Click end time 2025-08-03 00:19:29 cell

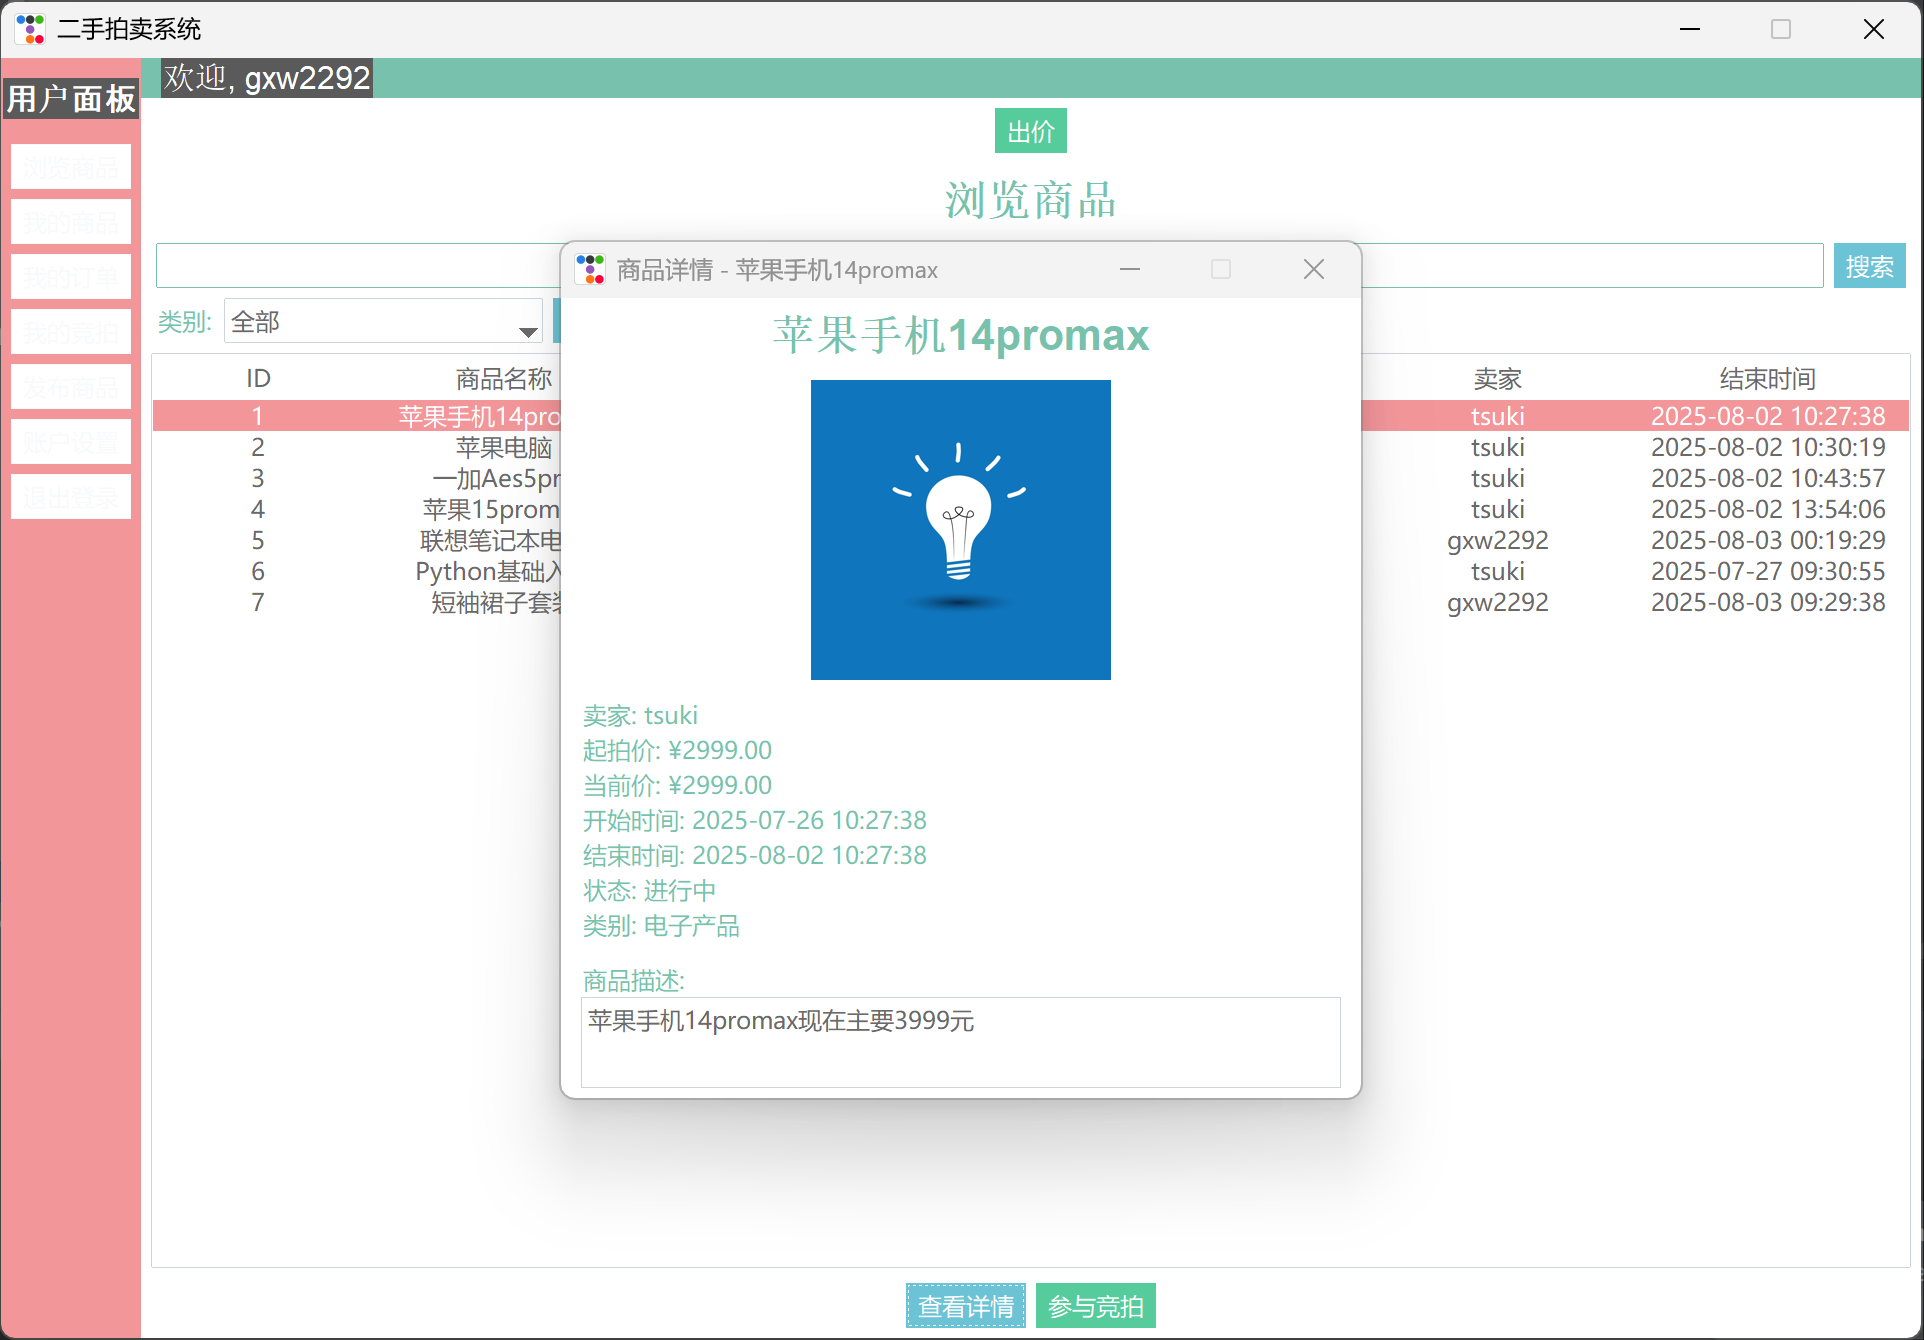click(x=1767, y=540)
